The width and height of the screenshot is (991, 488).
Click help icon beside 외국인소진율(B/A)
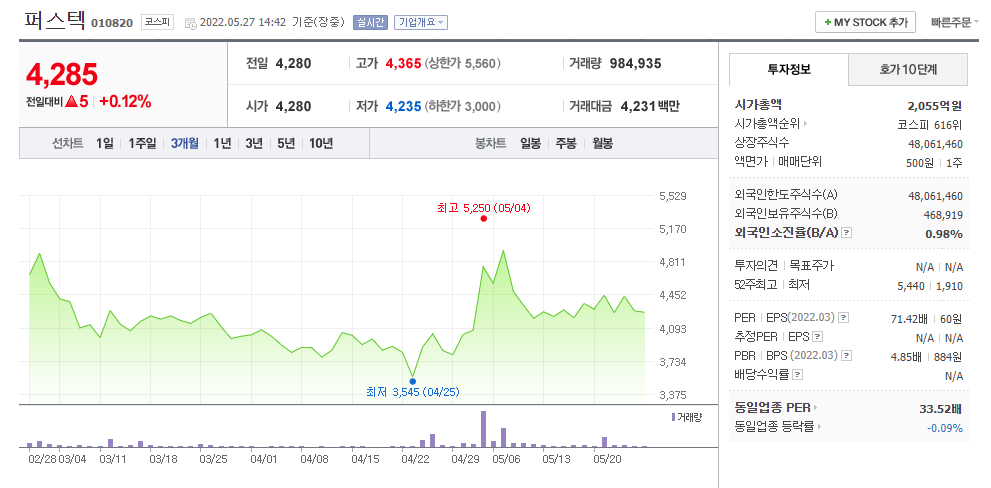(847, 233)
